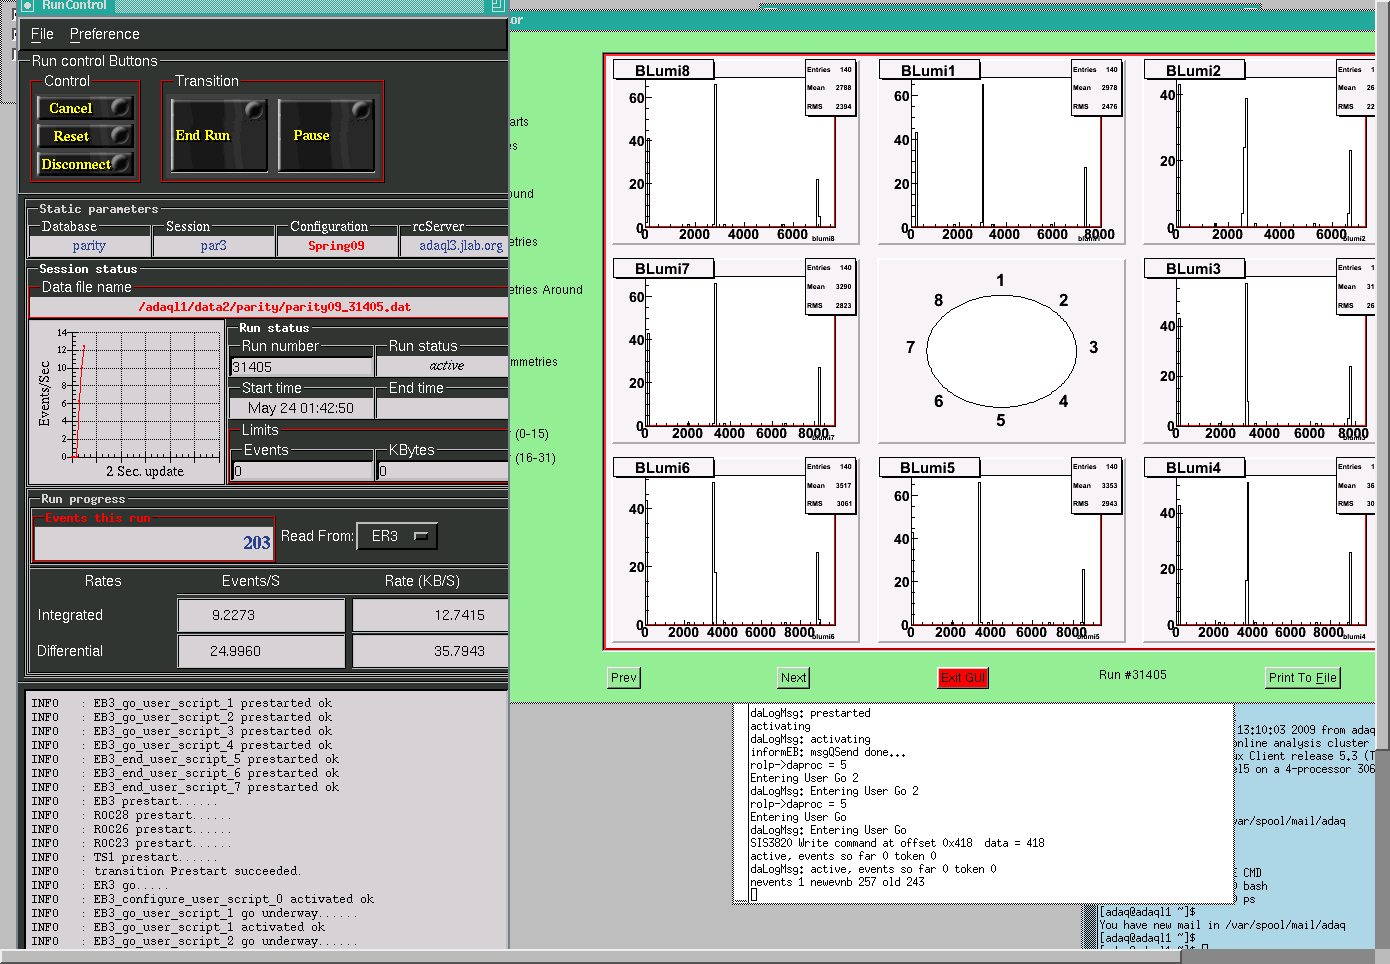Screen dimensions: 1390x964
Task: Click the Events/Sec rate graph
Action: click(126, 402)
